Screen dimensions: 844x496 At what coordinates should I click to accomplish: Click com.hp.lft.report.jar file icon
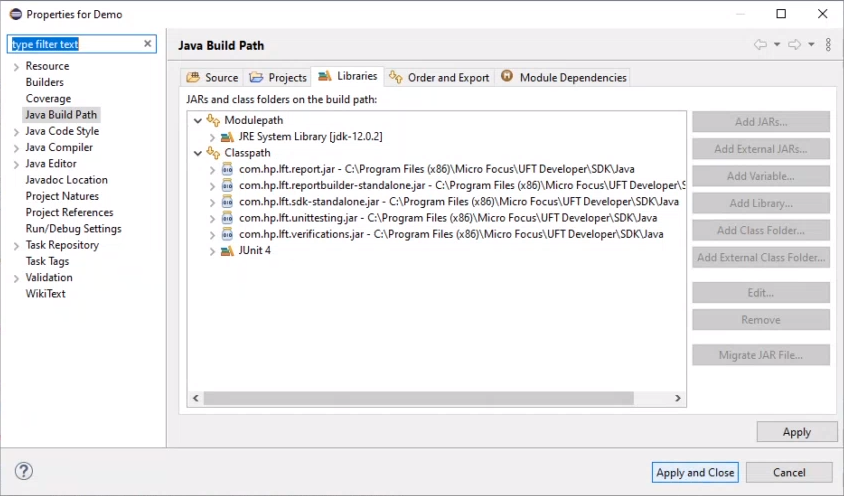[229, 169]
